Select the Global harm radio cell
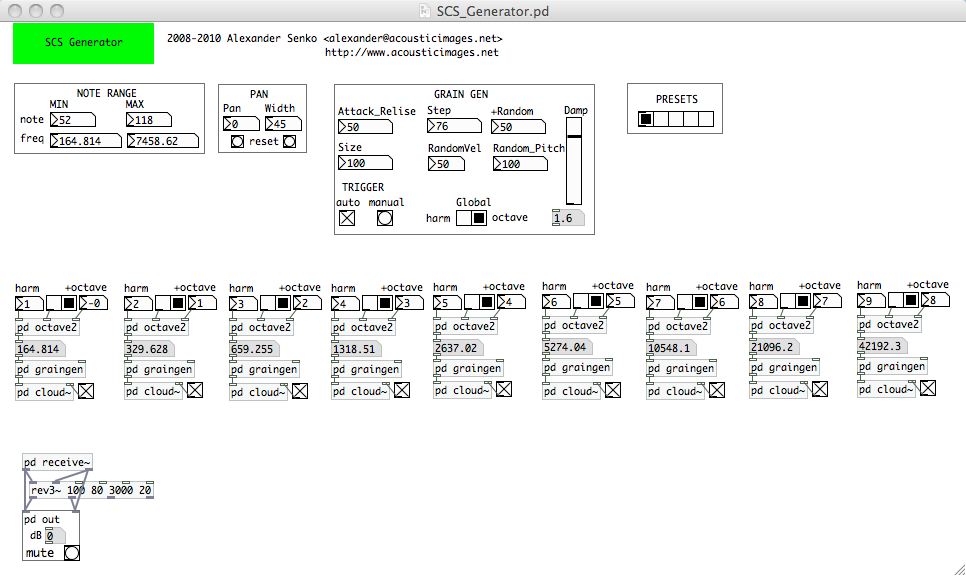966x576 pixels. coord(464,217)
